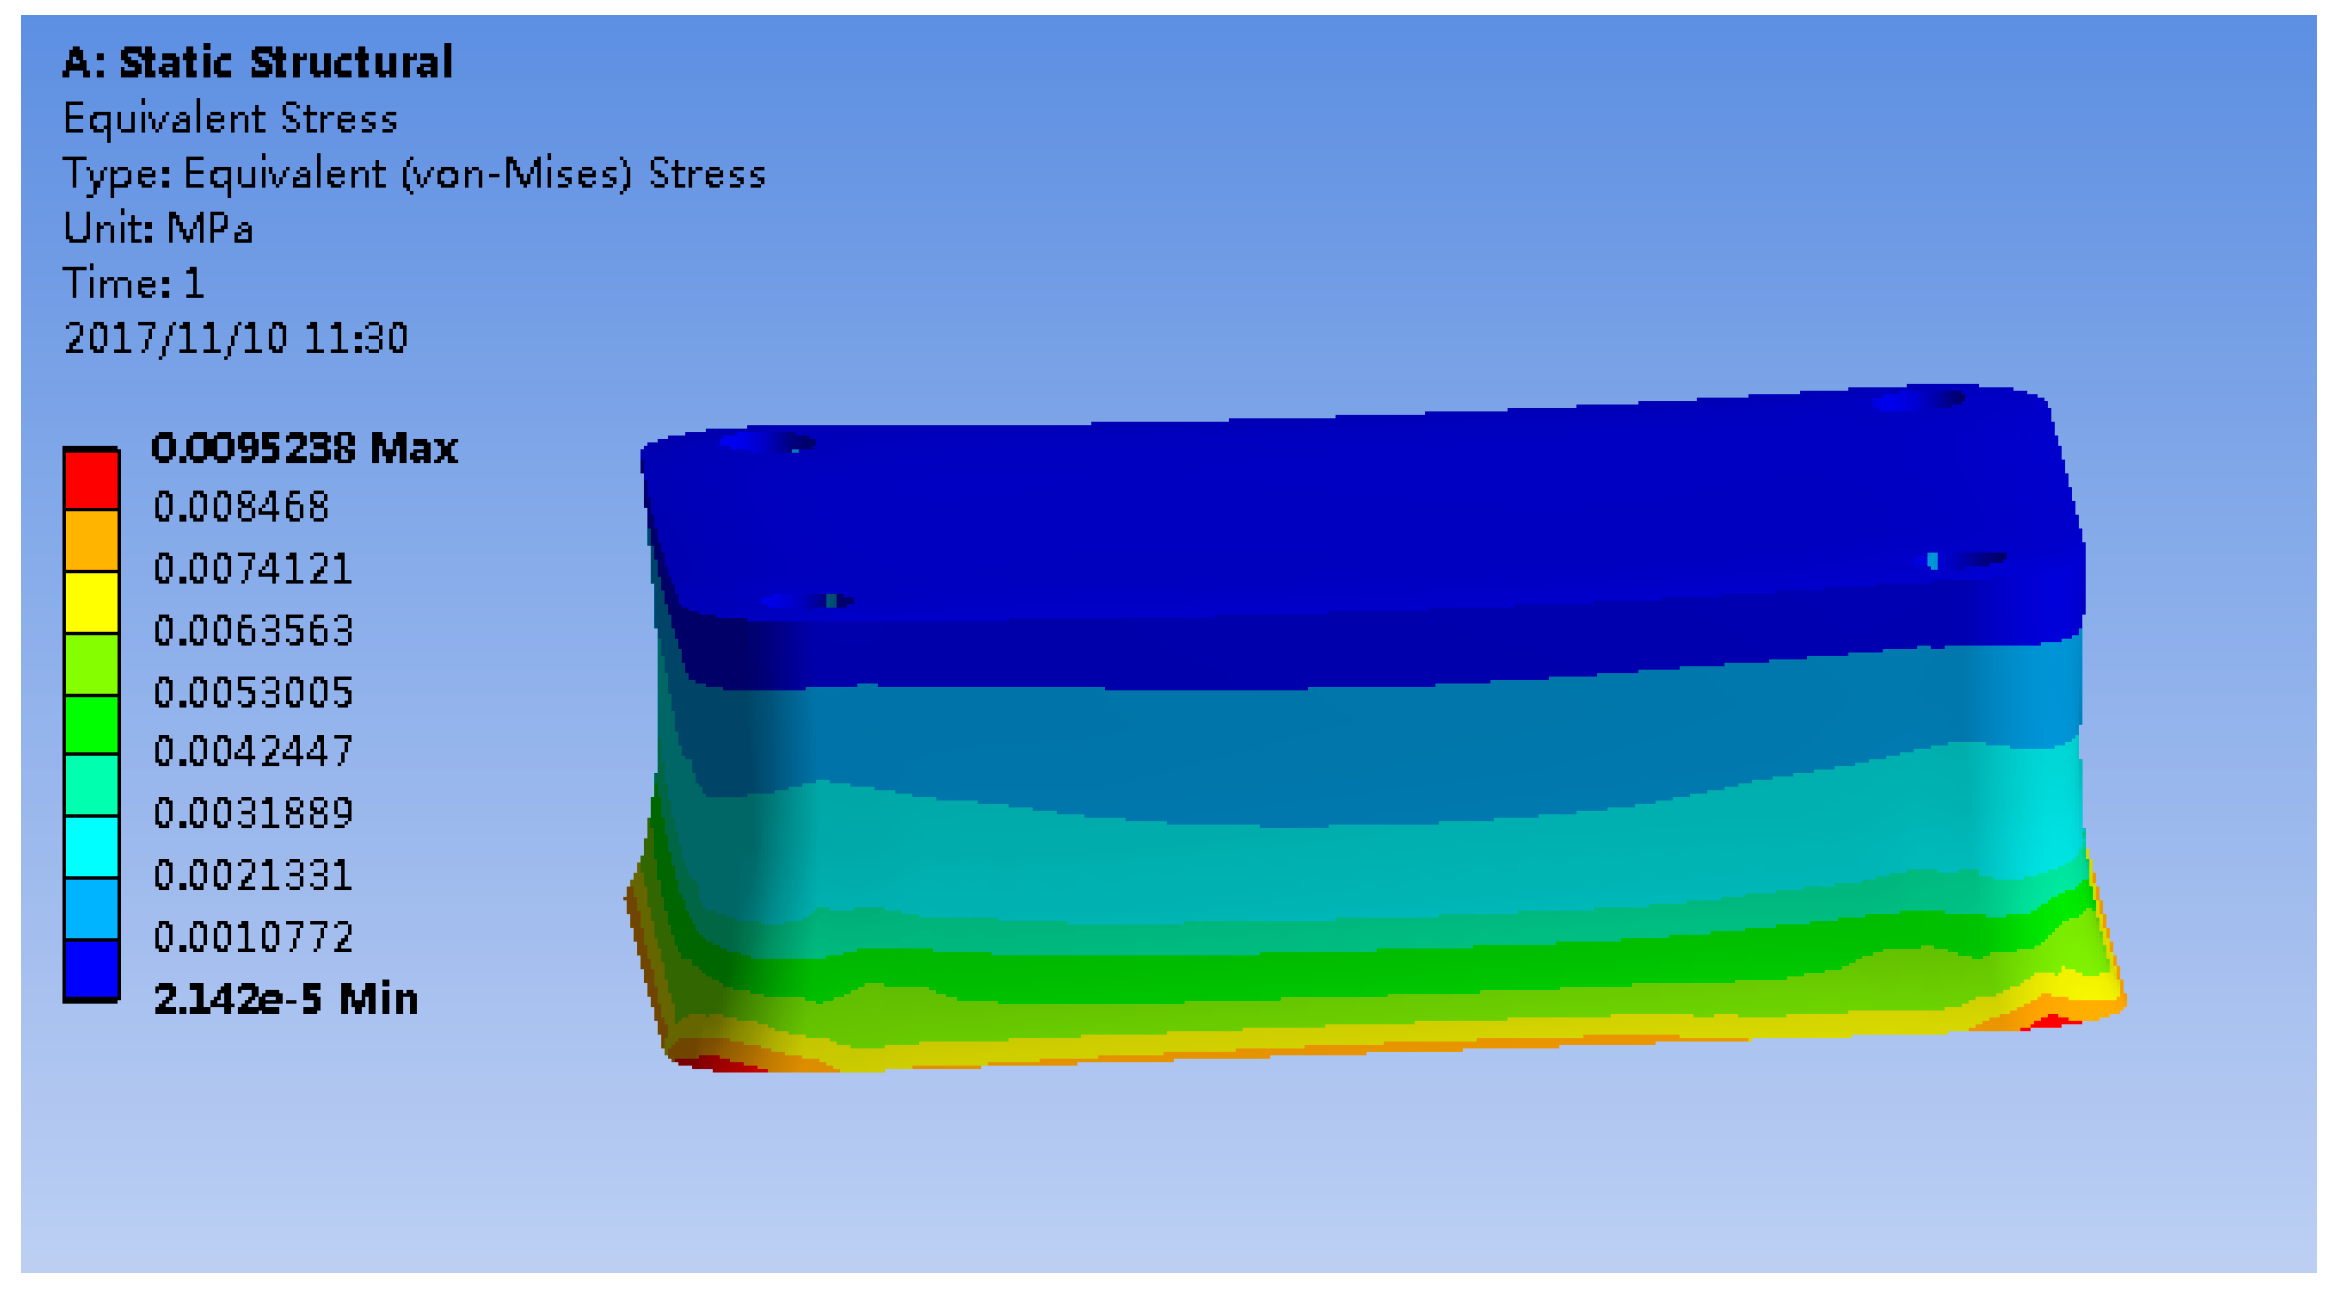Click the 2.142e-5 Min legend label
The width and height of the screenshot is (2330, 1293).
tap(285, 998)
